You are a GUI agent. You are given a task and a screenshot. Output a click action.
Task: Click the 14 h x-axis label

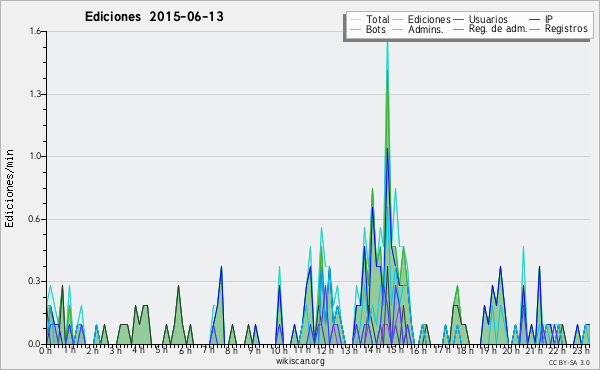click(372, 350)
